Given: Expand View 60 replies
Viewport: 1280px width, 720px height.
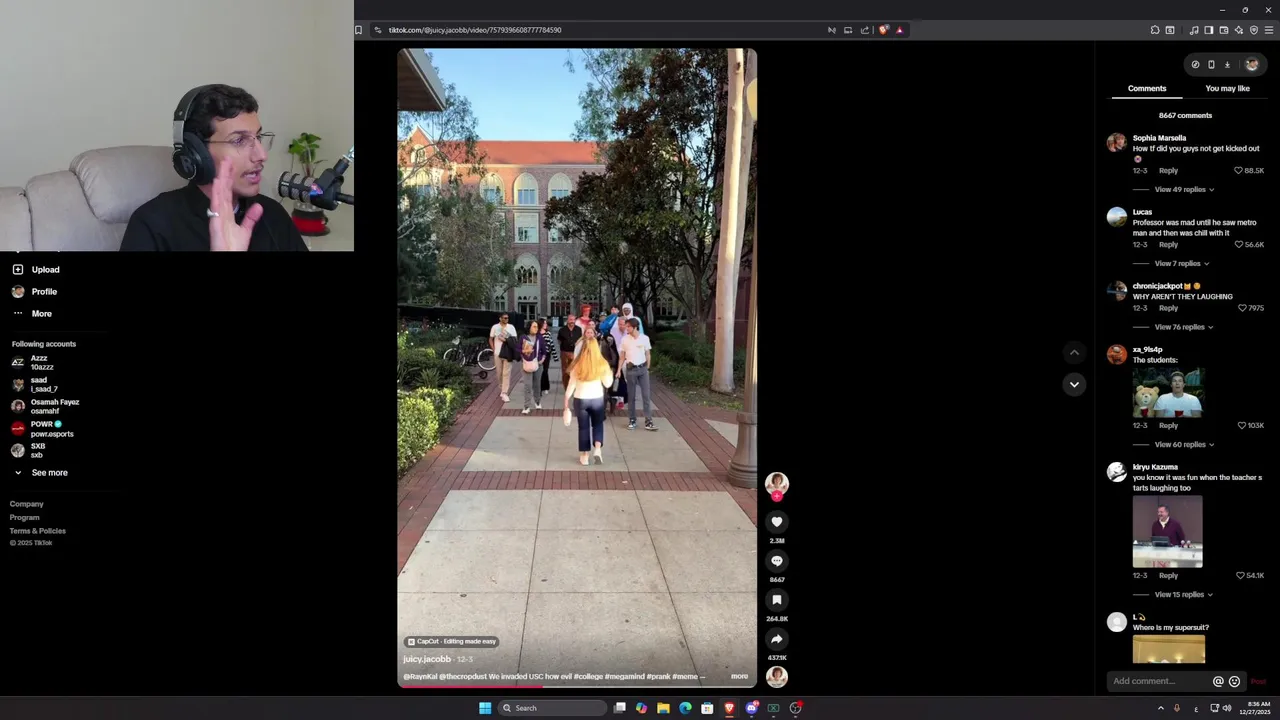Looking at the screenshot, I should (x=1184, y=445).
